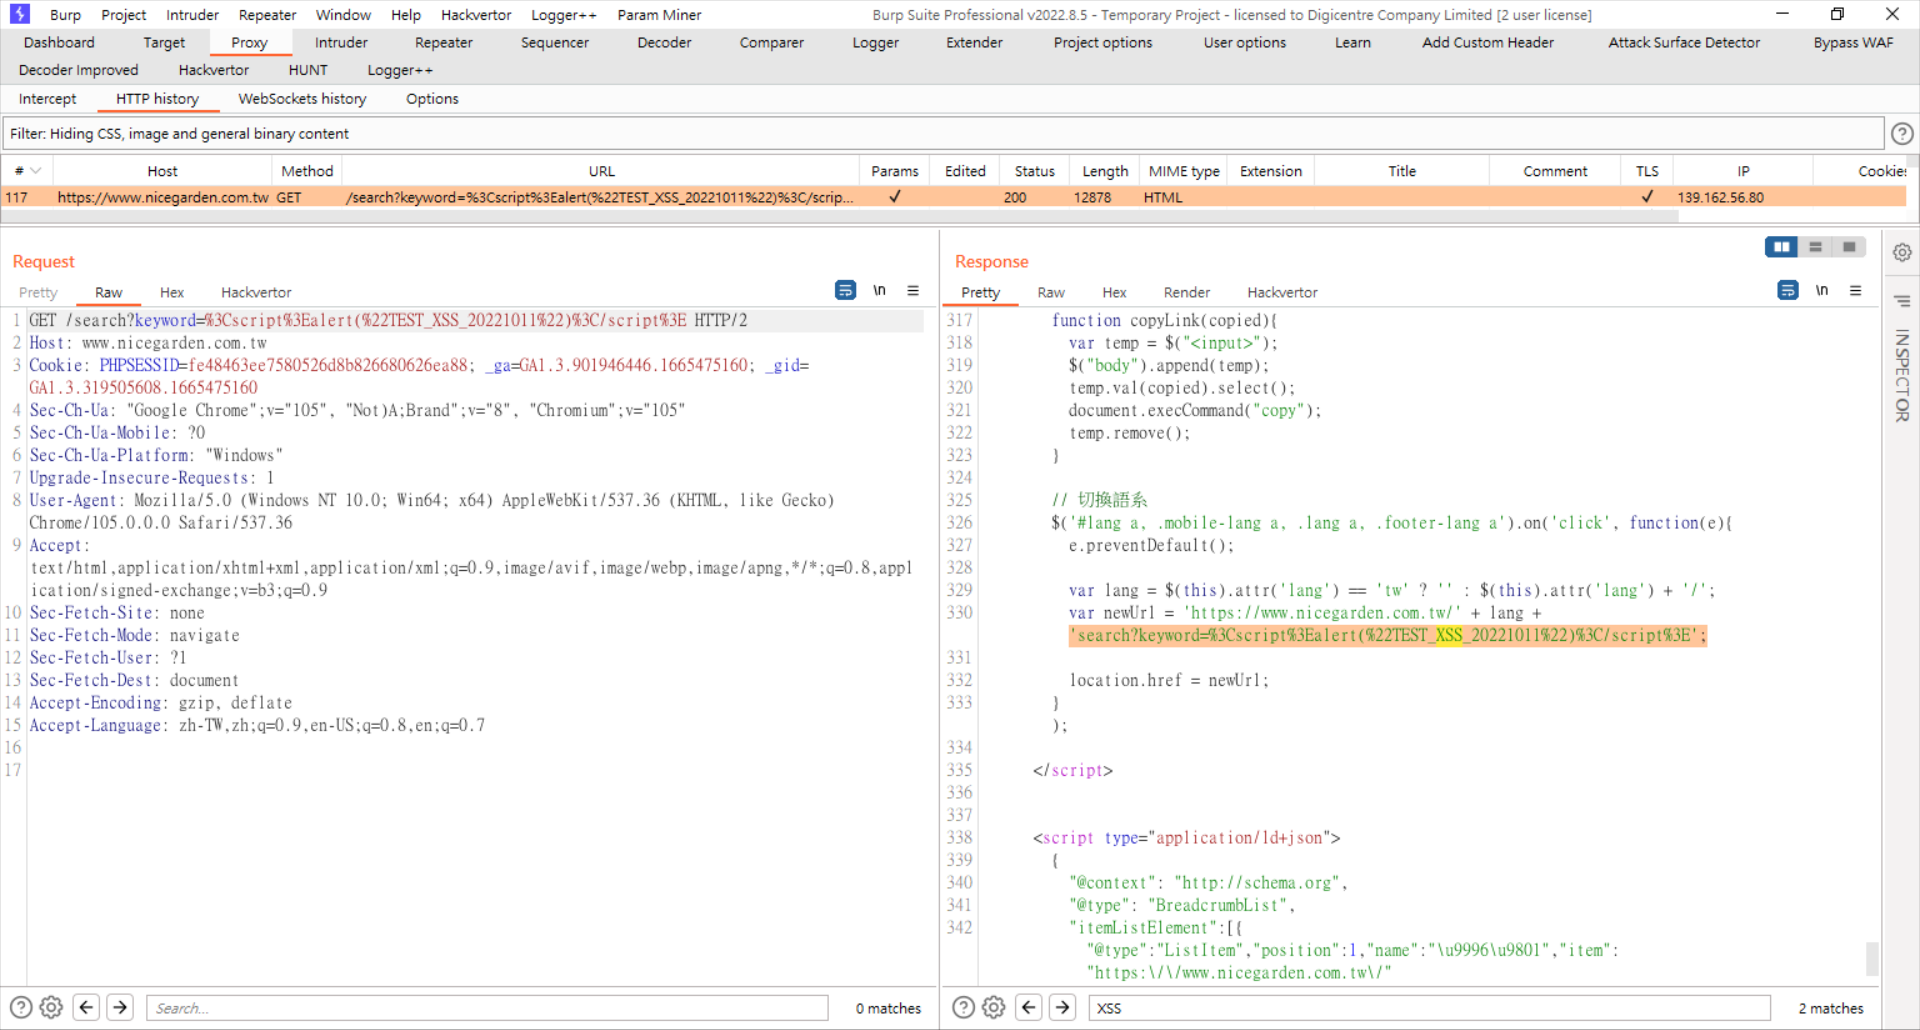Switch to the Sequencer tab
The width and height of the screenshot is (1920, 1030).
tap(555, 43)
